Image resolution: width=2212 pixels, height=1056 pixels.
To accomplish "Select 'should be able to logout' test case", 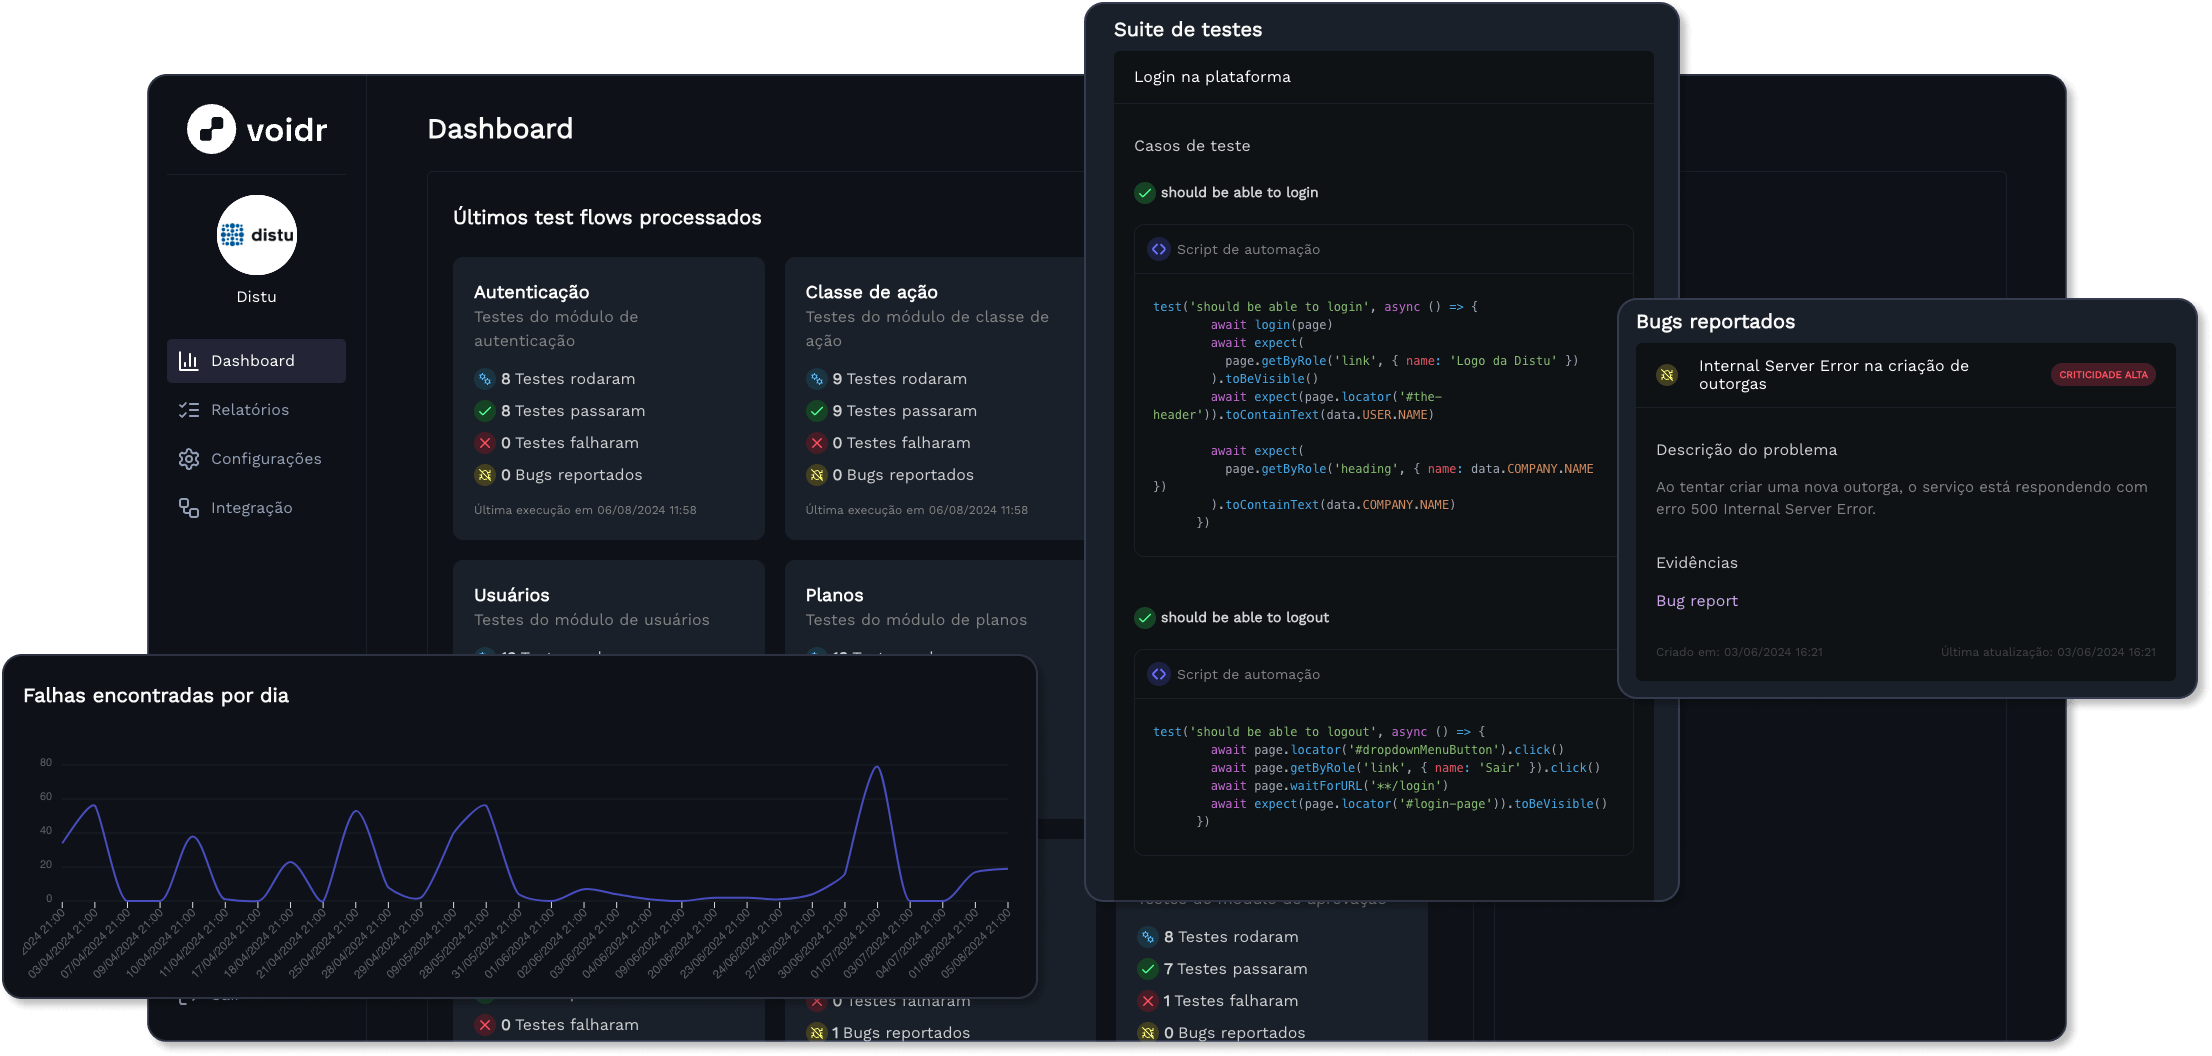I will tap(1245, 618).
